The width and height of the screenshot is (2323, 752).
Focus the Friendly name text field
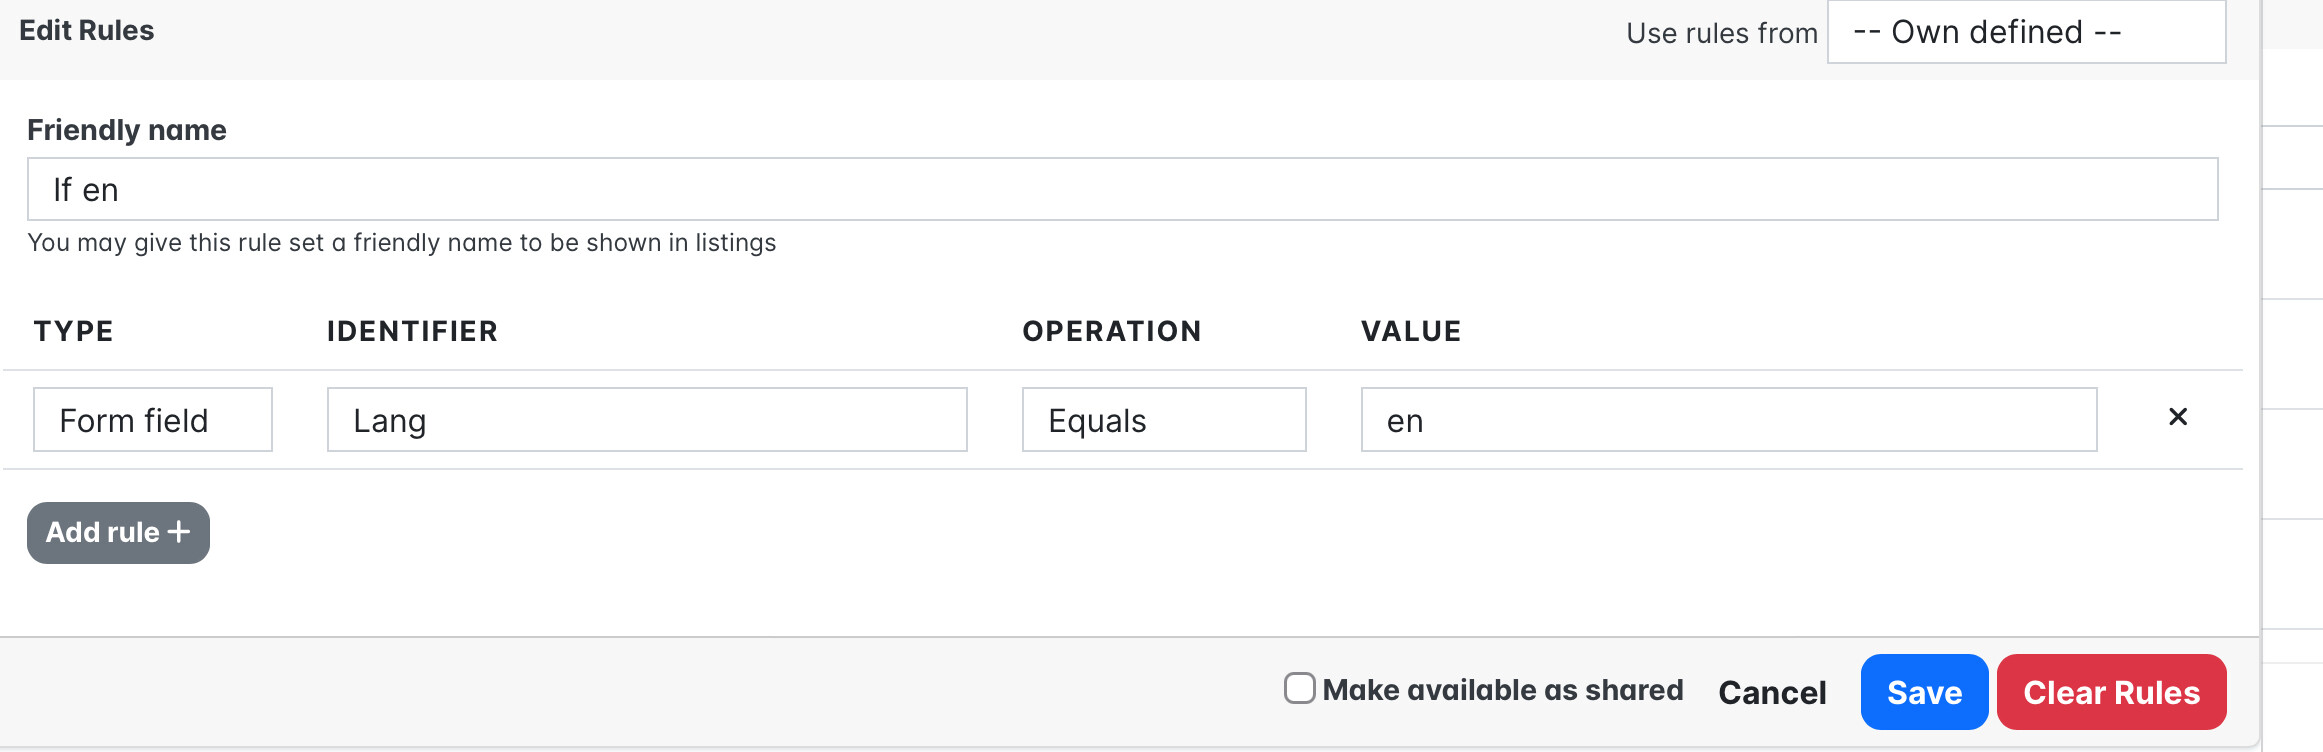pyautogui.click(x=1121, y=189)
